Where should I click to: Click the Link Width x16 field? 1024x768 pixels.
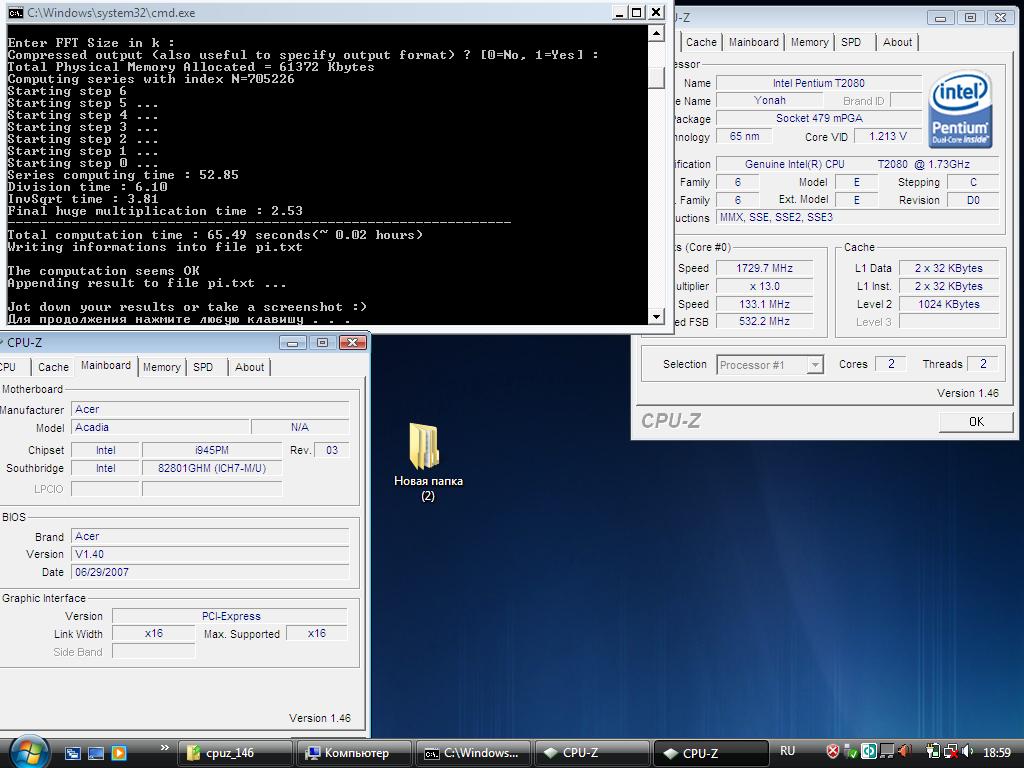[x=153, y=633]
